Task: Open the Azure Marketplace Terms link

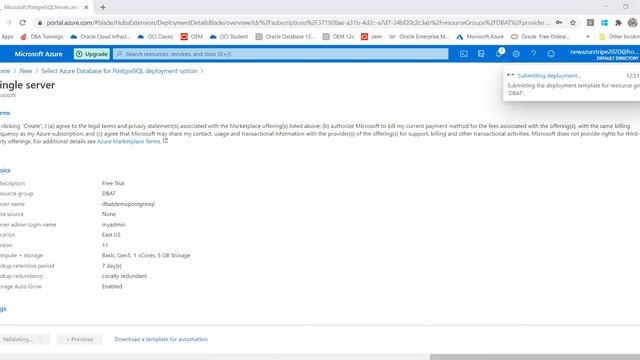Action: click(129, 142)
